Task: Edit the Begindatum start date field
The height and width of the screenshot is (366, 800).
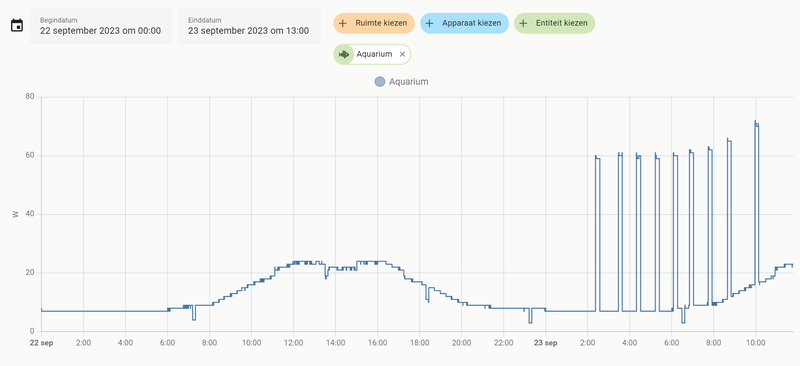Action: click(x=101, y=26)
